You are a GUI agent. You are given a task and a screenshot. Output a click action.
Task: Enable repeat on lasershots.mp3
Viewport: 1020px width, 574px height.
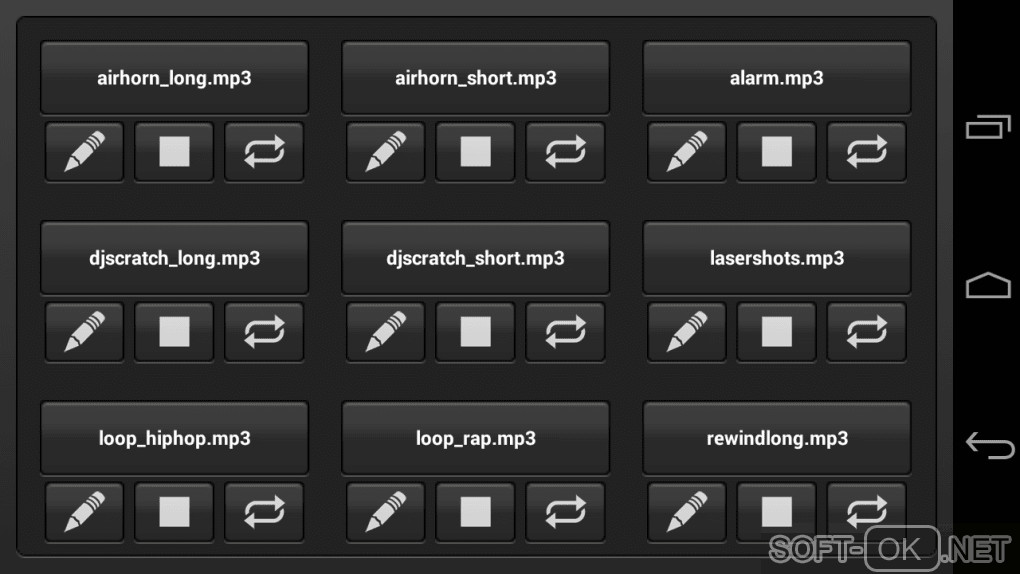pos(866,332)
